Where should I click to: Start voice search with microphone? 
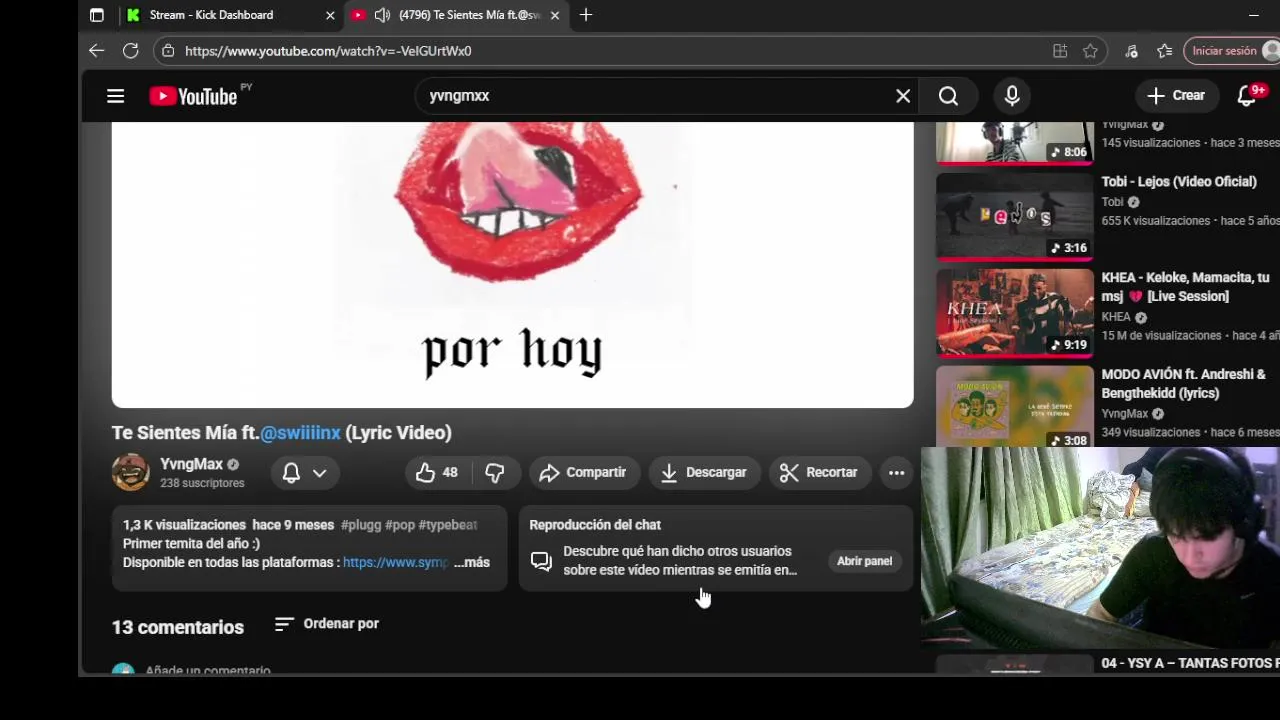point(1012,96)
